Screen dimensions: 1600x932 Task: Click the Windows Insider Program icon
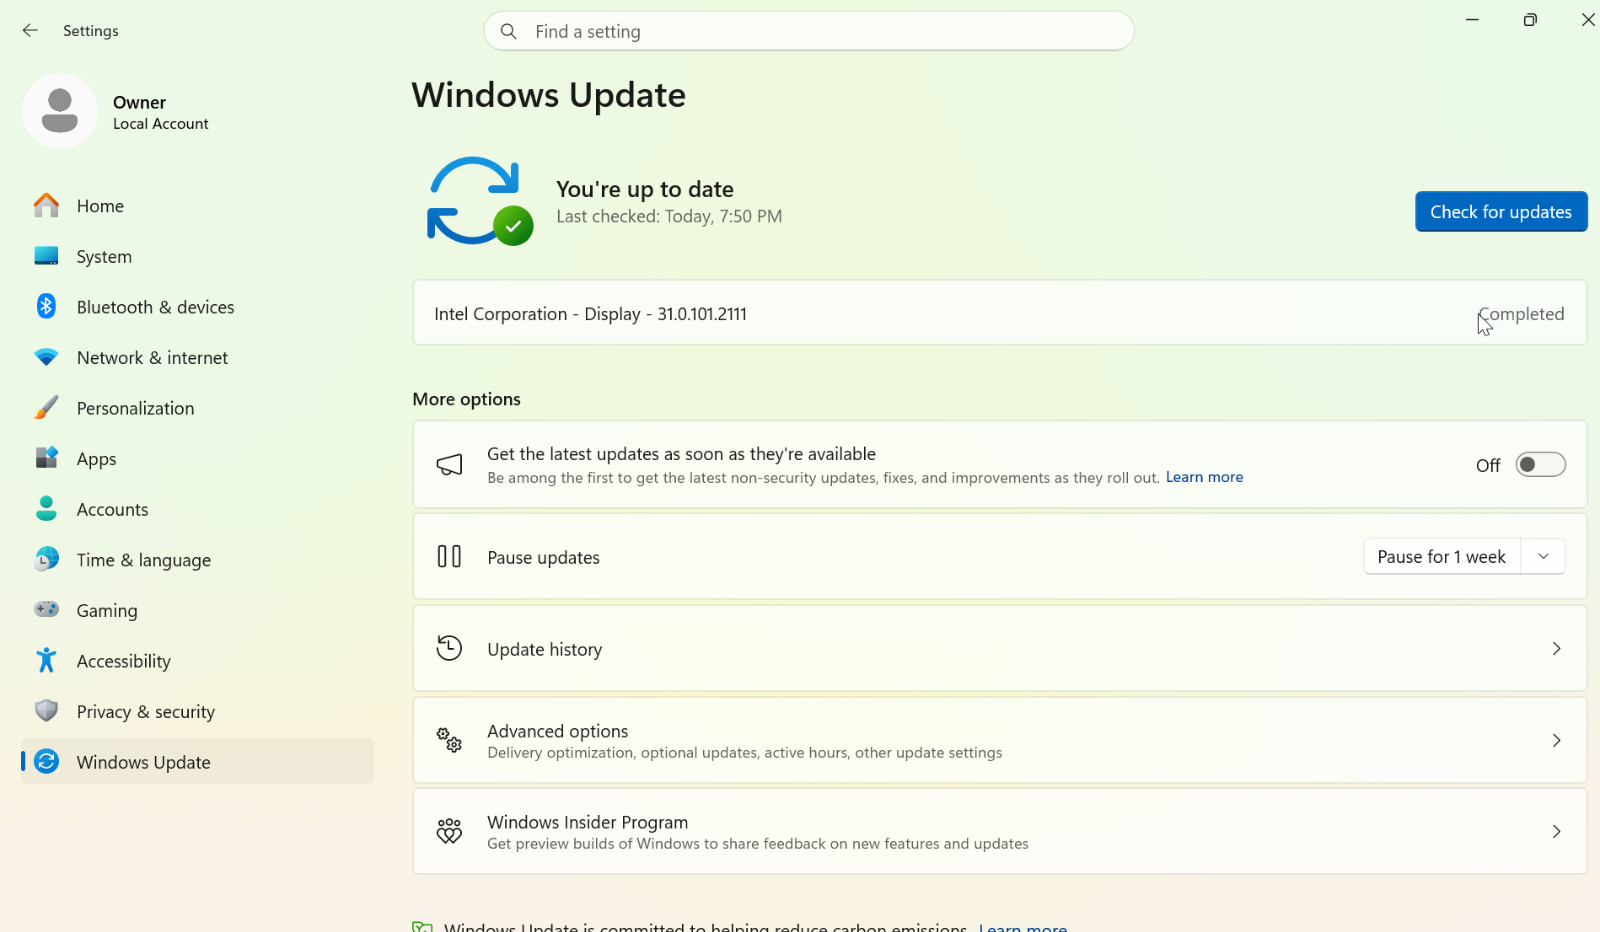point(450,832)
